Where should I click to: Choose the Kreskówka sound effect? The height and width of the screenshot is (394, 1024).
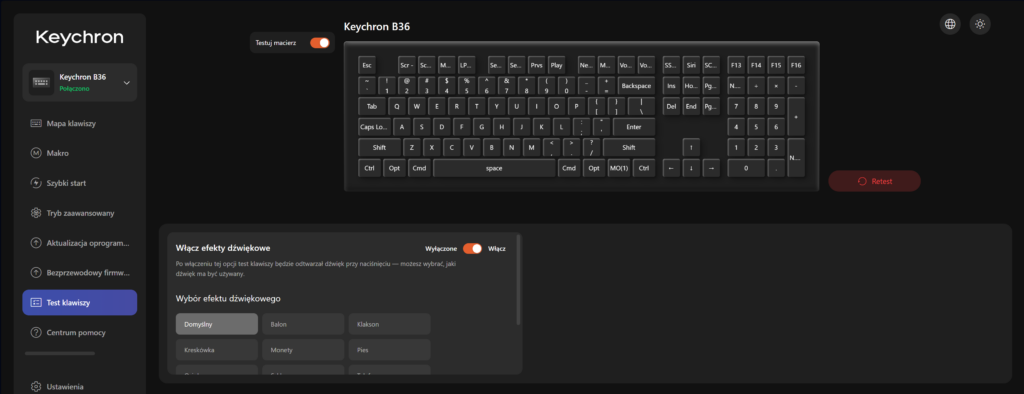(x=217, y=350)
